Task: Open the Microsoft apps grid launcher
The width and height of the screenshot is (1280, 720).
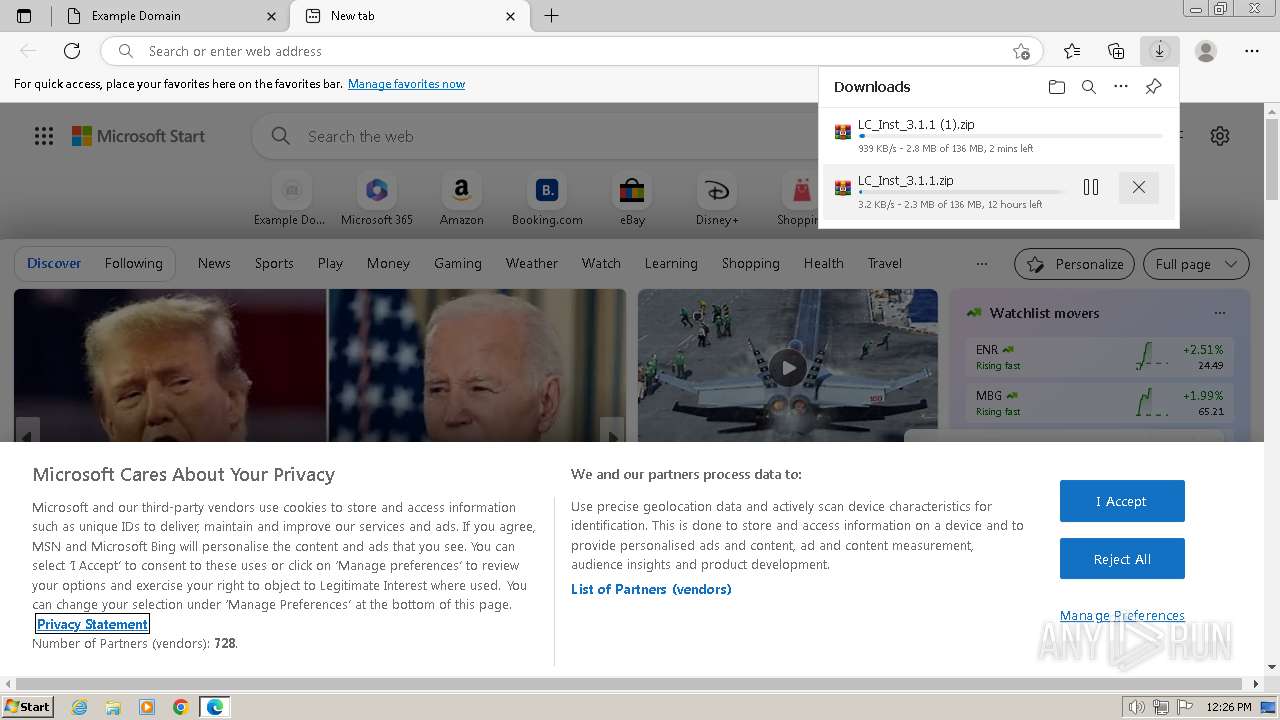Action: [44, 136]
